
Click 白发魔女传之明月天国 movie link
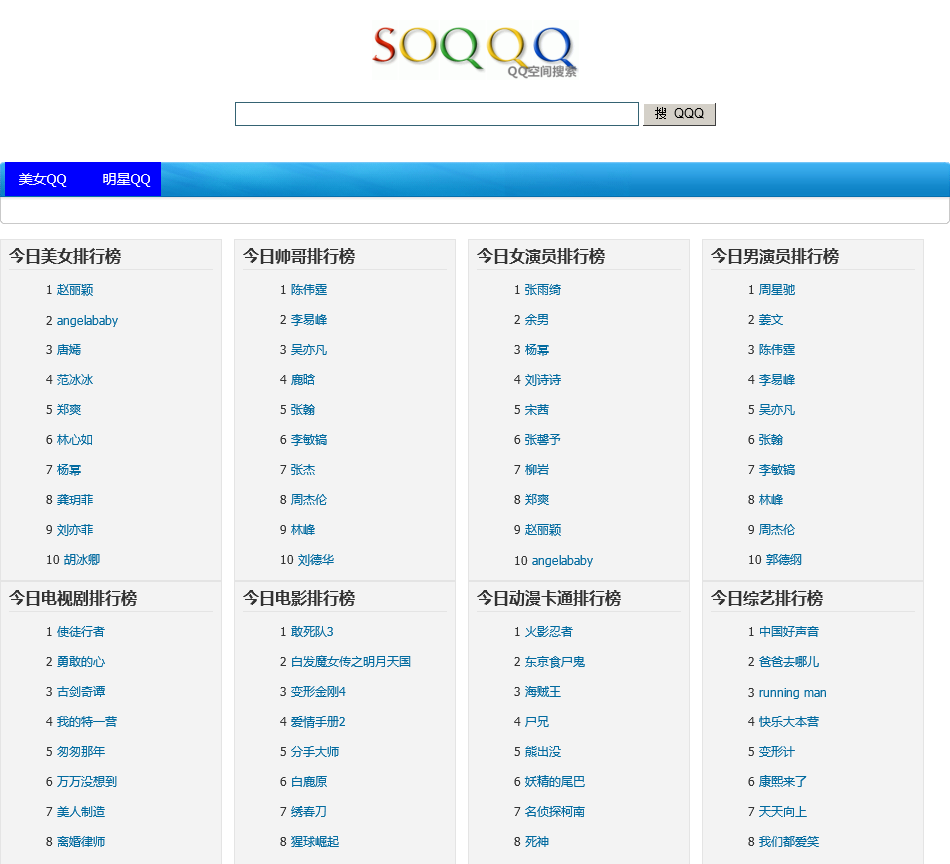tap(351, 662)
